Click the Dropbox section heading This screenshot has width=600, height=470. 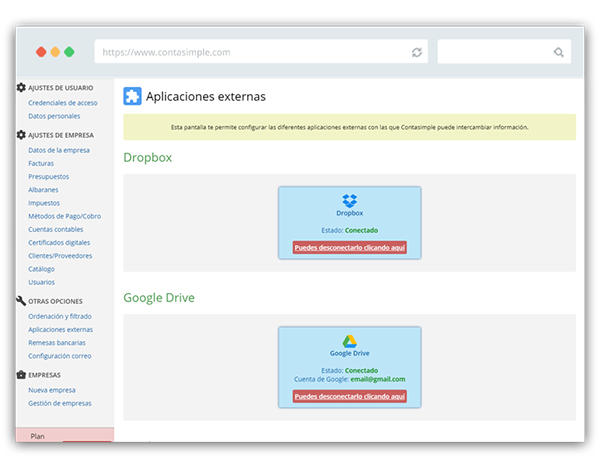148,158
